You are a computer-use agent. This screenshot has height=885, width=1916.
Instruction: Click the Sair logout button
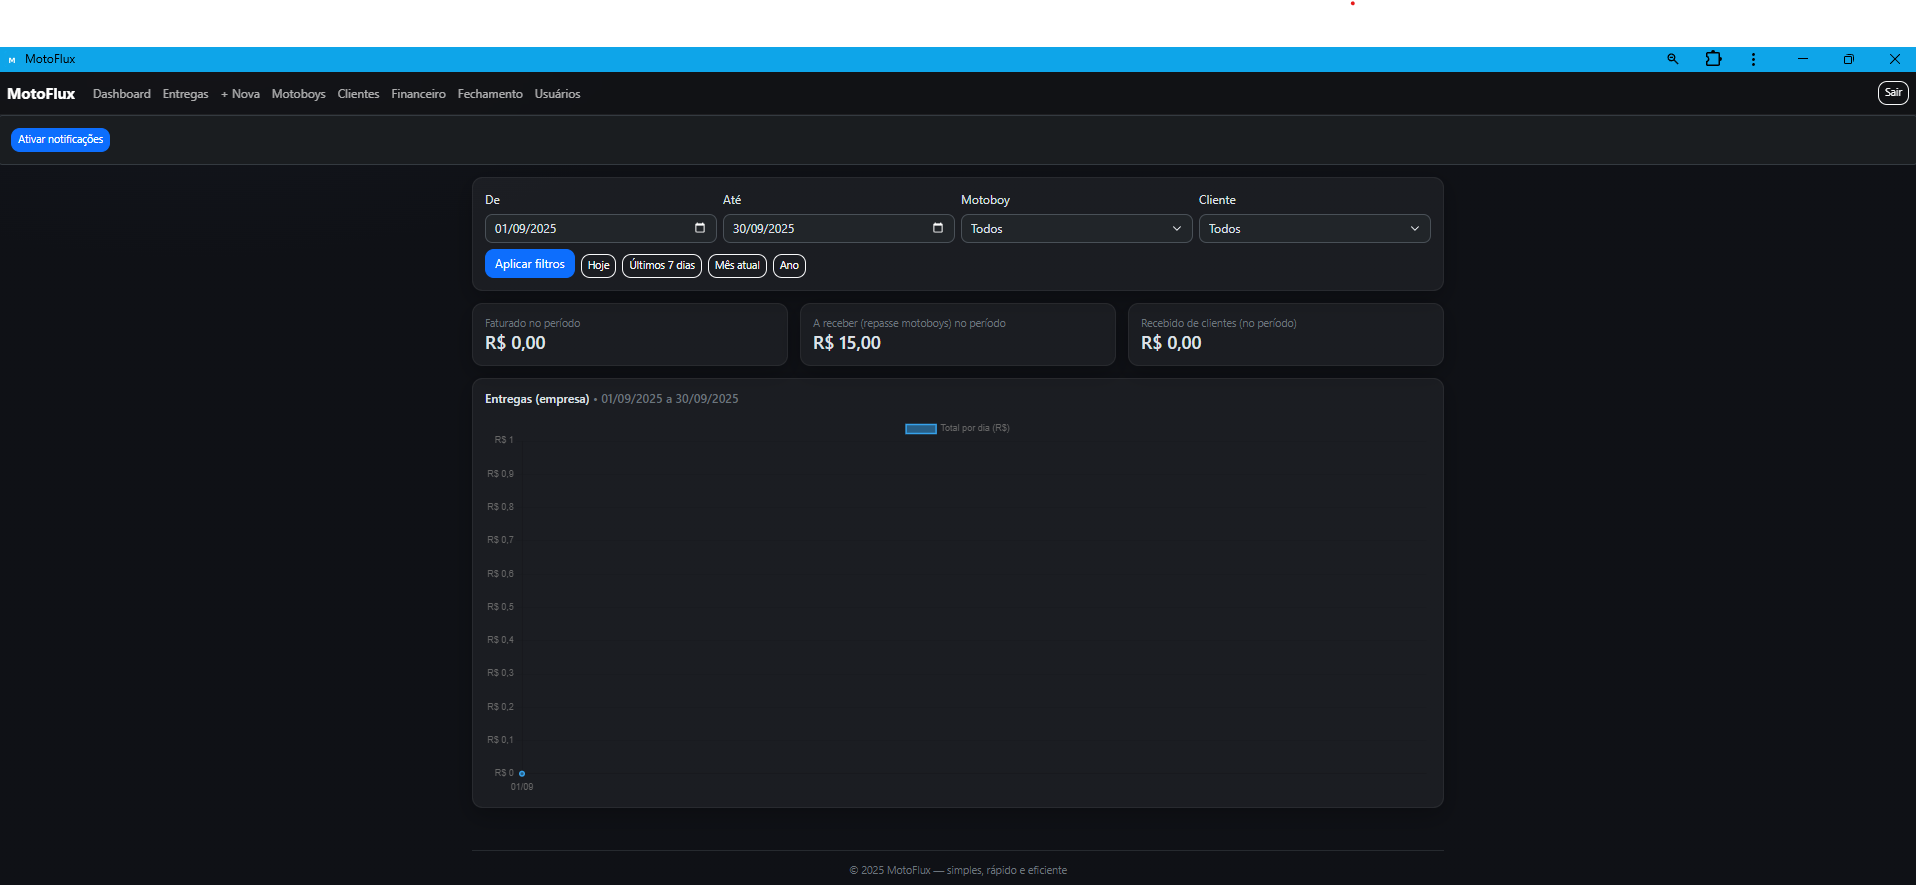pyautogui.click(x=1893, y=93)
